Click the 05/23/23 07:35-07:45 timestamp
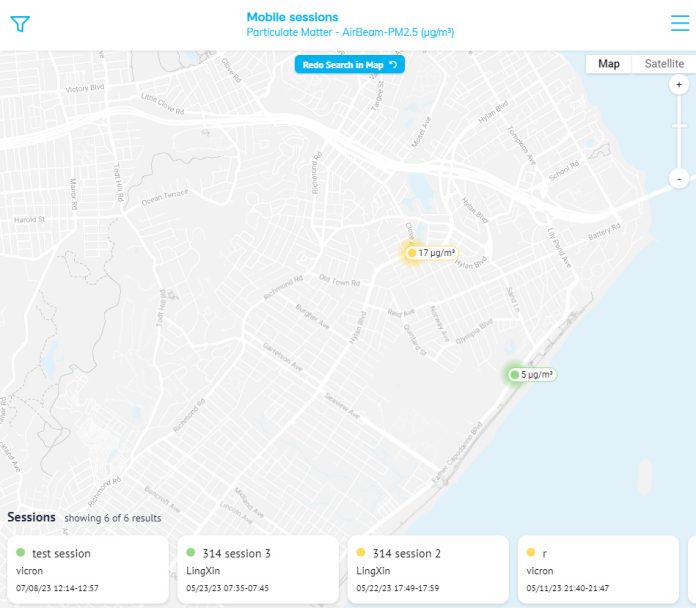This screenshot has width=696, height=608. pyautogui.click(x=227, y=588)
